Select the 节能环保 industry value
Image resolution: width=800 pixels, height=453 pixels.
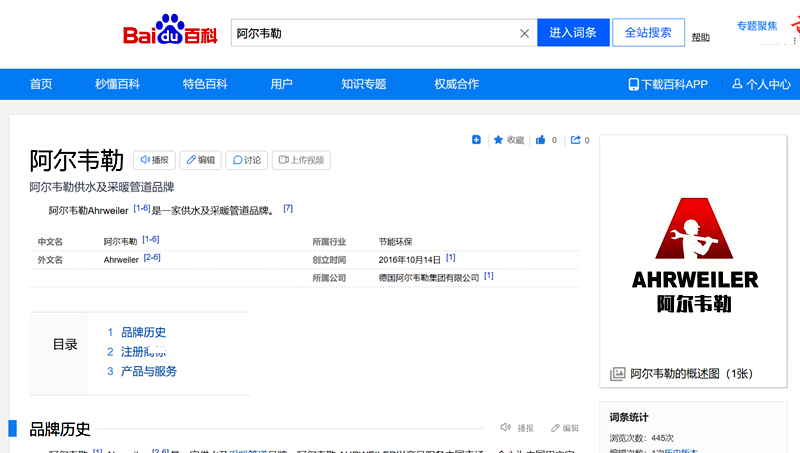coord(395,242)
